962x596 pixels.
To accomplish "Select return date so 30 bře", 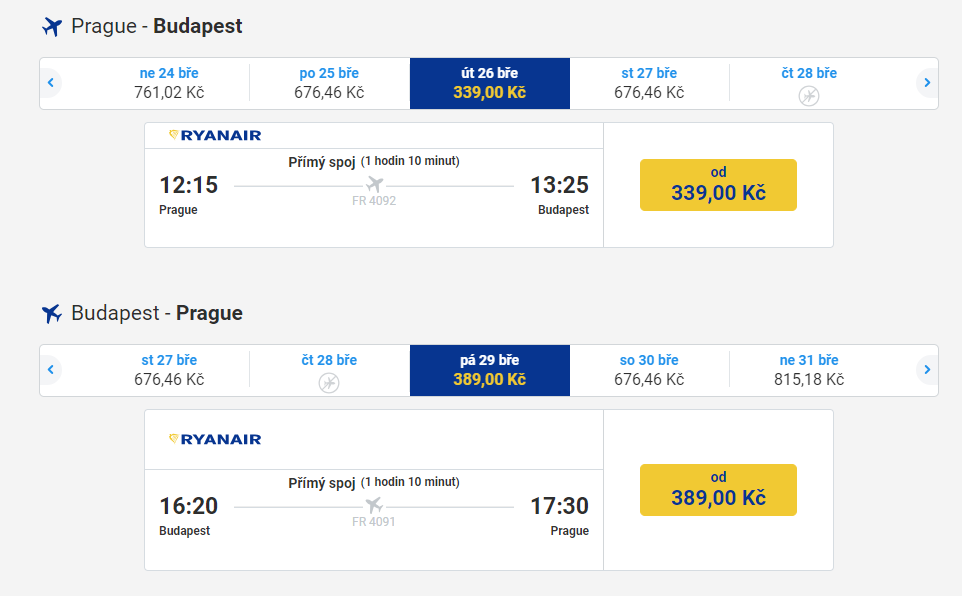I will [649, 370].
